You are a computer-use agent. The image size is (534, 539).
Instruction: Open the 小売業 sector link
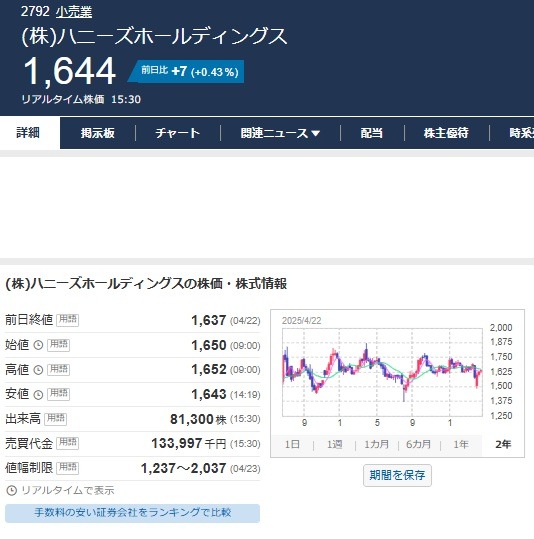point(74,12)
